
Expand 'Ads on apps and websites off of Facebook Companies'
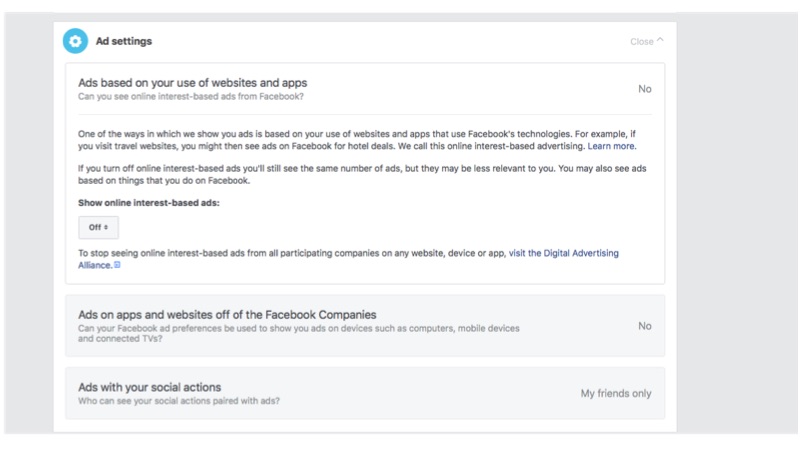(227, 314)
